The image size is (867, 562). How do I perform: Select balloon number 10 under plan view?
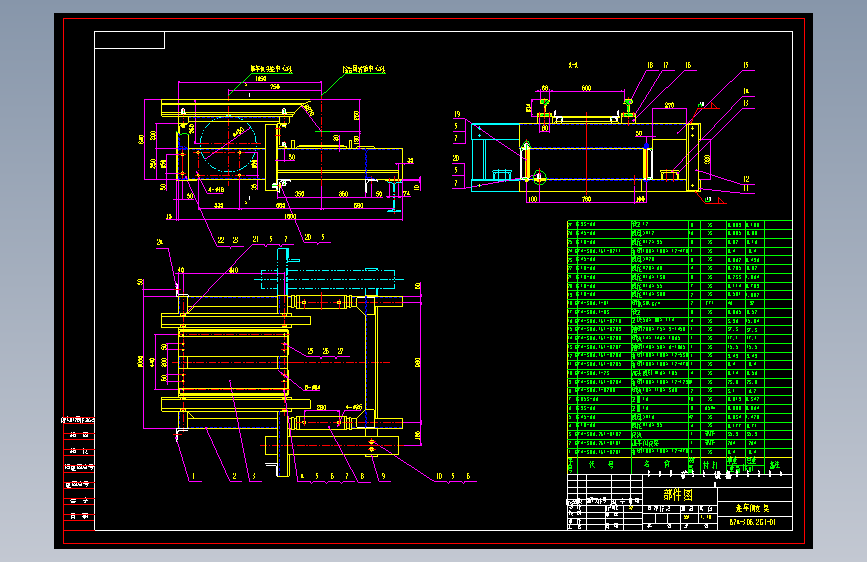(x=439, y=476)
